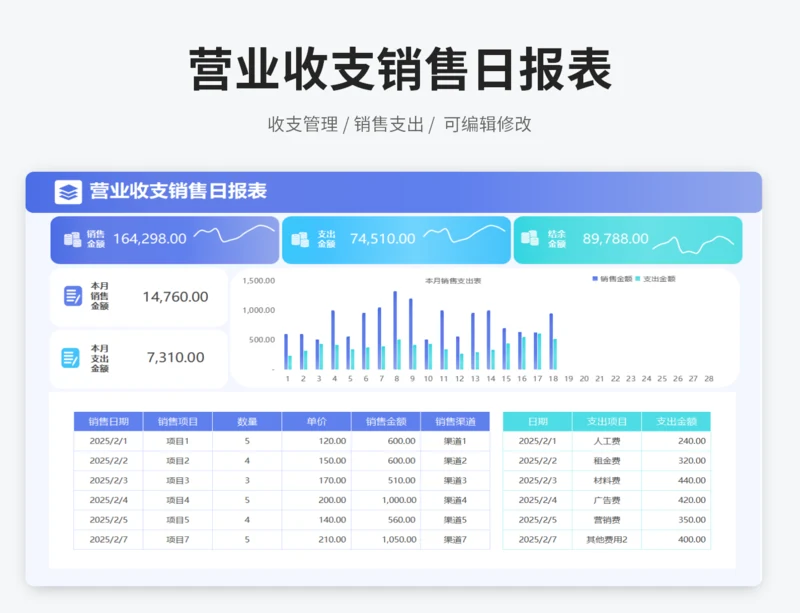Select the 89,788.00 balance value
800x613 pixels.
coord(615,238)
